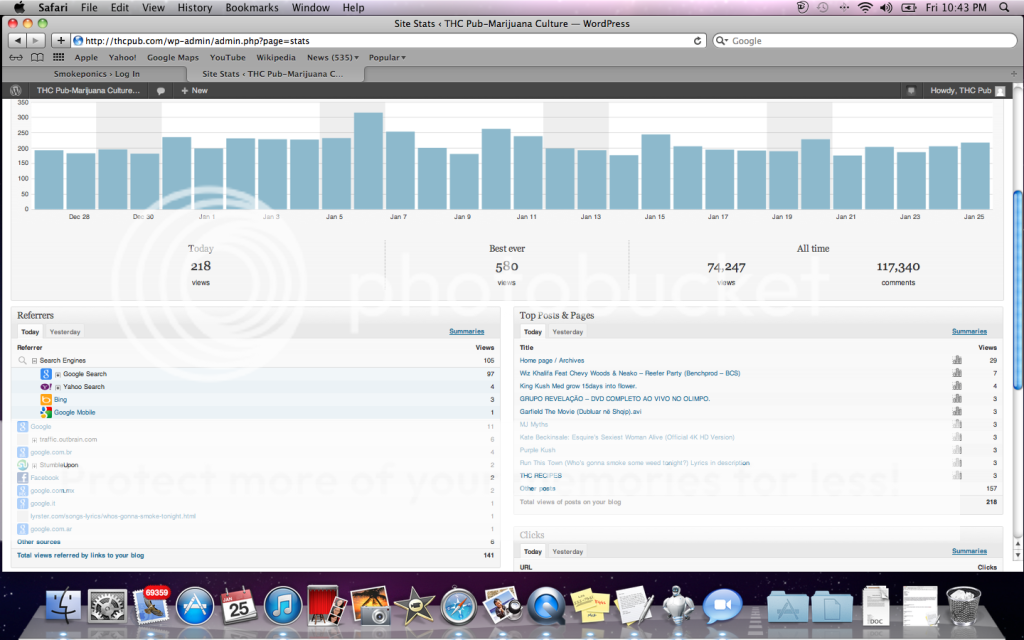Expand the Google Search referrer row
Image resolution: width=1024 pixels, height=640 pixels.
click(58, 374)
